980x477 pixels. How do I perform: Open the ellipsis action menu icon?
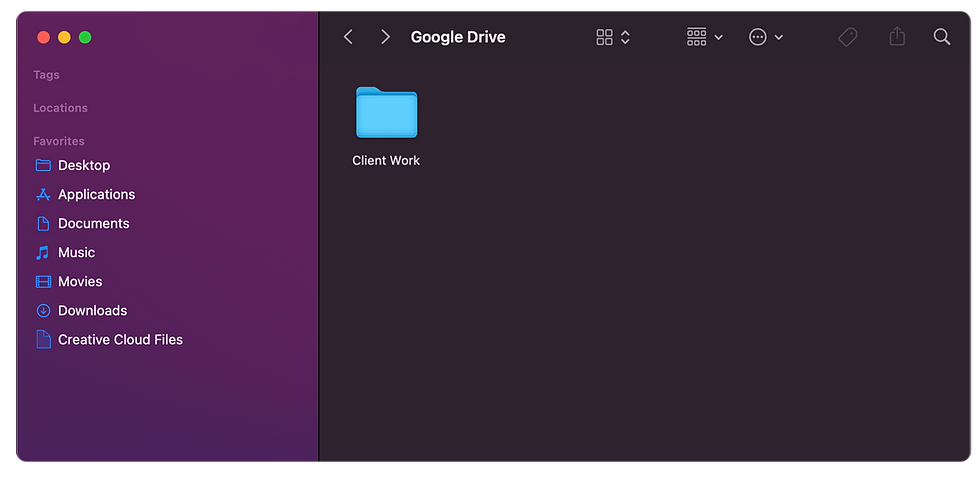point(758,37)
